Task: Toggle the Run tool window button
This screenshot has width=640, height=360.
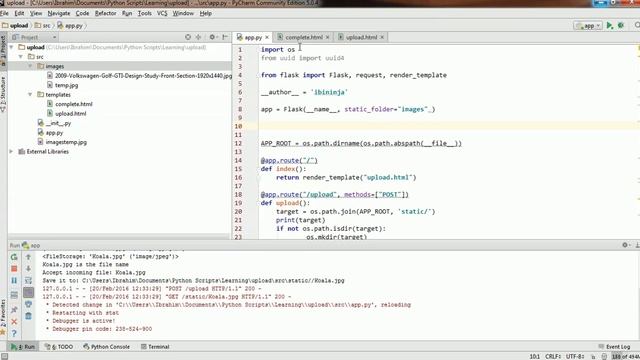Action: (23, 347)
